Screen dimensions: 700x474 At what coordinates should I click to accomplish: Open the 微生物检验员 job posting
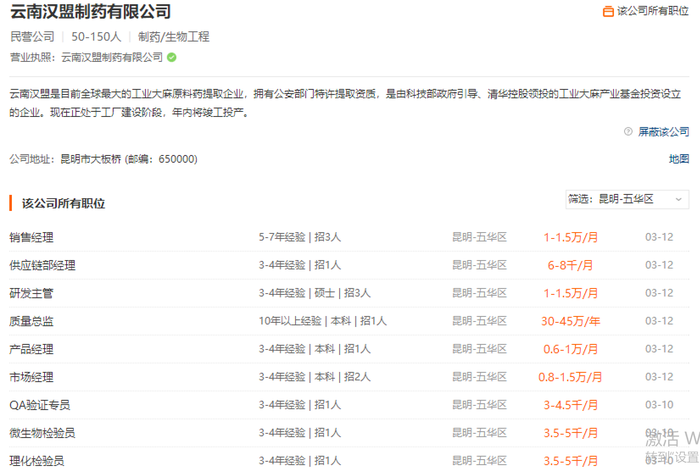[42, 433]
